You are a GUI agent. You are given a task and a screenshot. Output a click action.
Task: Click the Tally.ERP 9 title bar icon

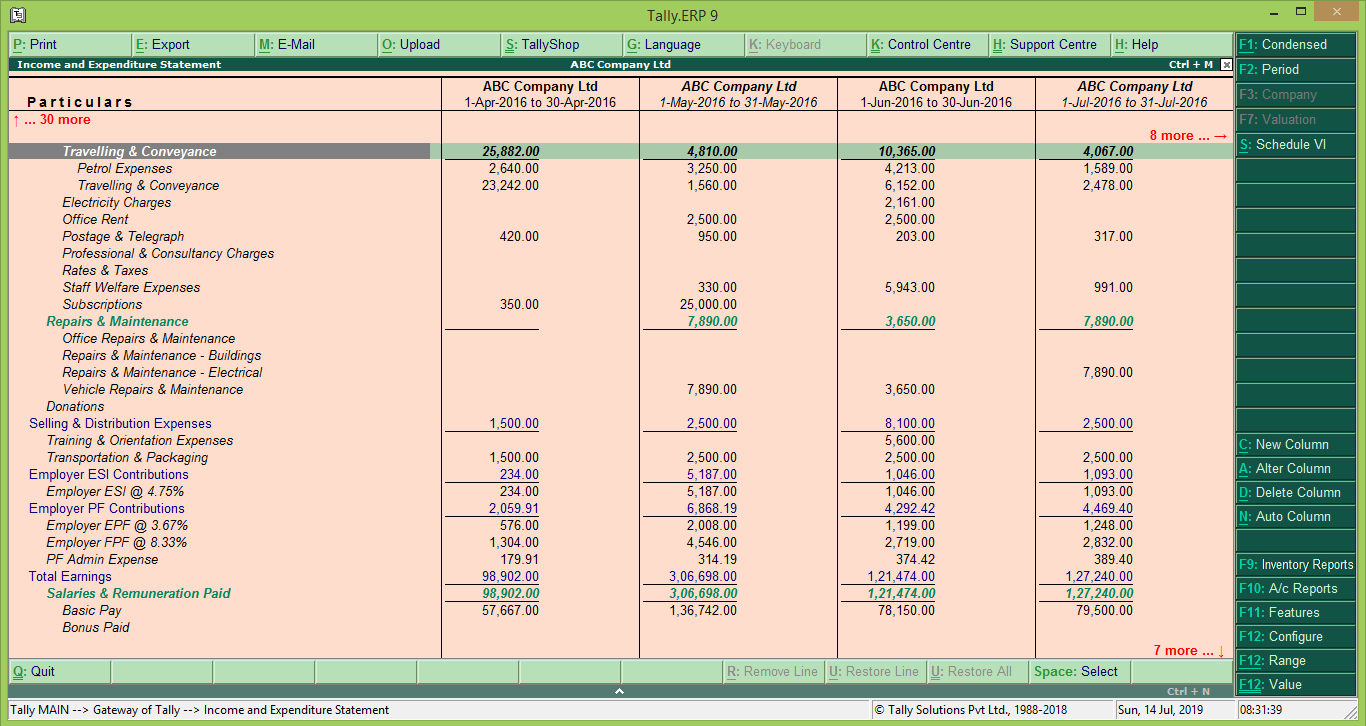pyautogui.click(x=17, y=15)
